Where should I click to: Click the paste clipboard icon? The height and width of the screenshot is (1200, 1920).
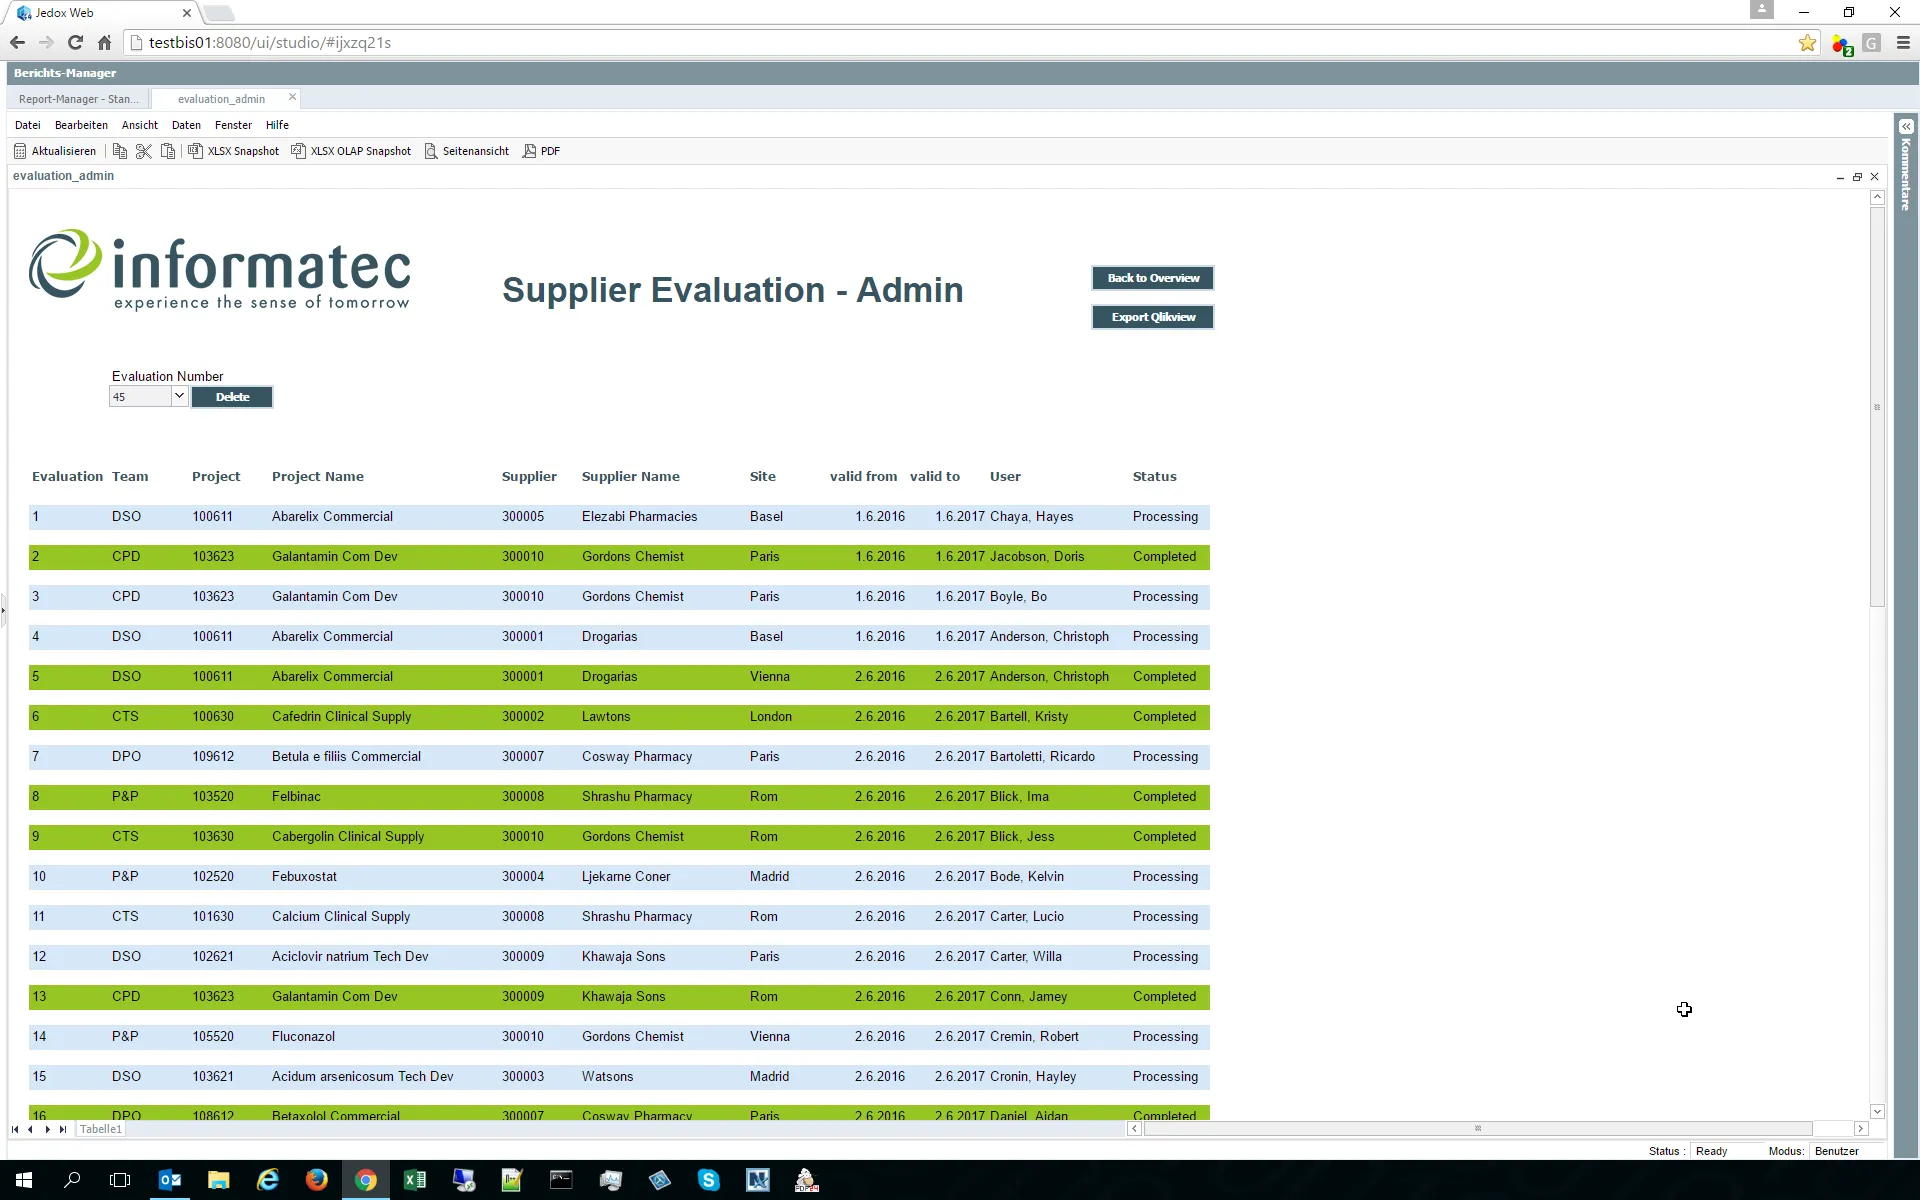[168, 151]
